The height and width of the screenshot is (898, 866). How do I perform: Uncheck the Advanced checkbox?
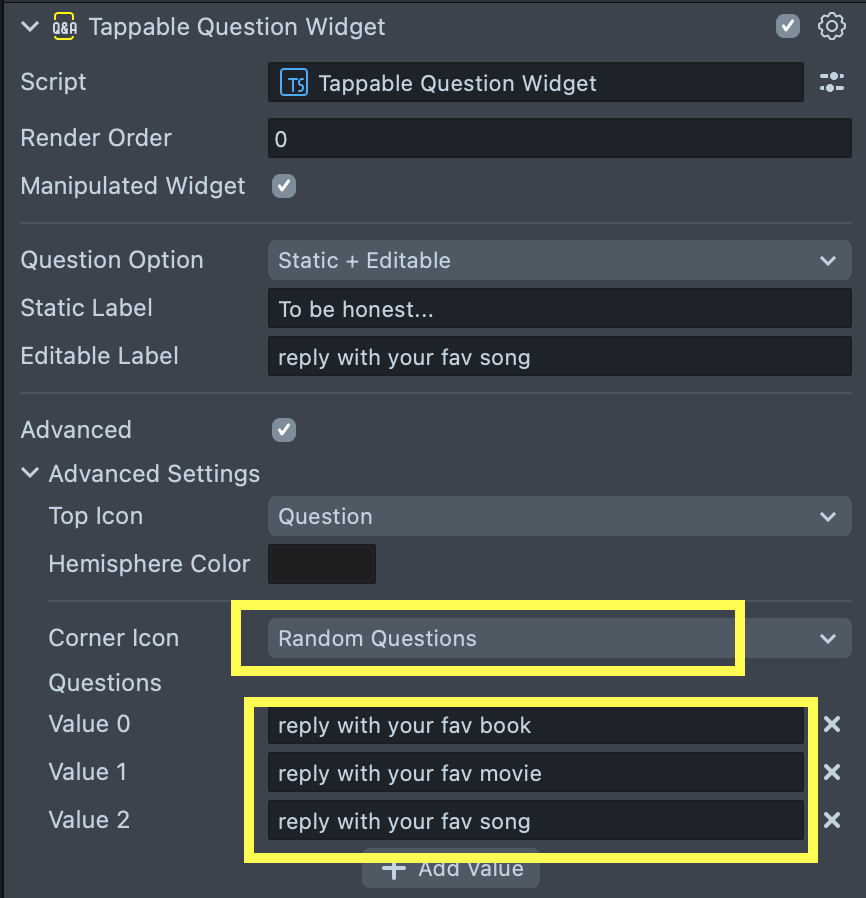[284, 430]
